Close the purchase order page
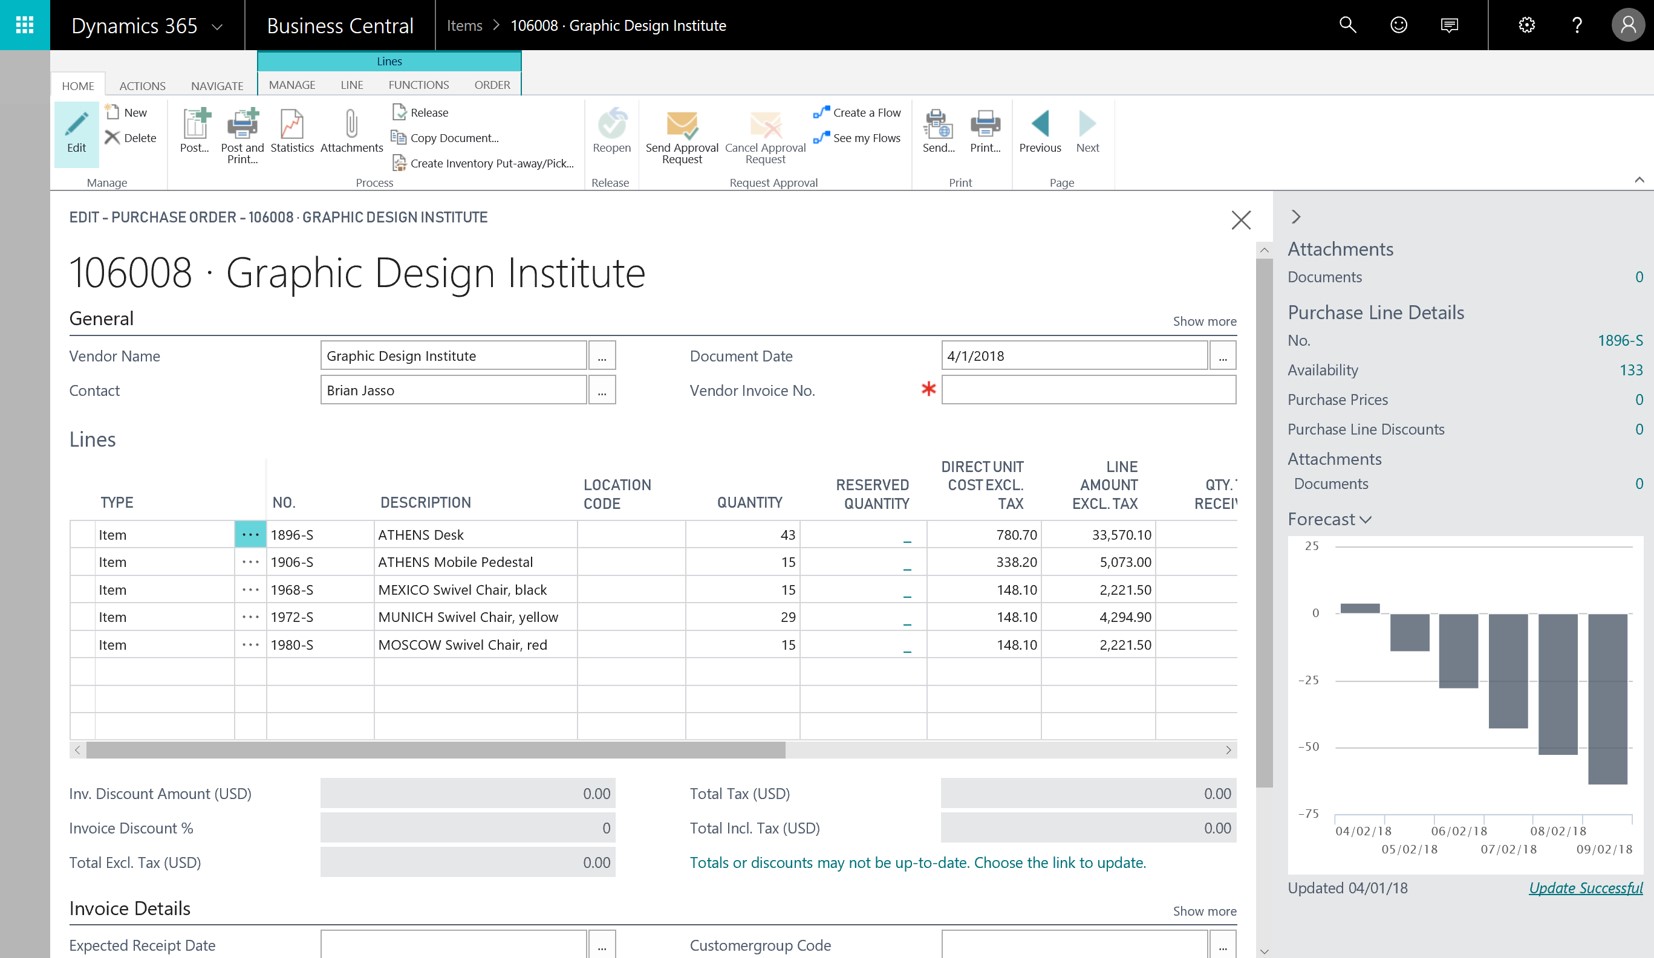 [x=1241, y=220]
